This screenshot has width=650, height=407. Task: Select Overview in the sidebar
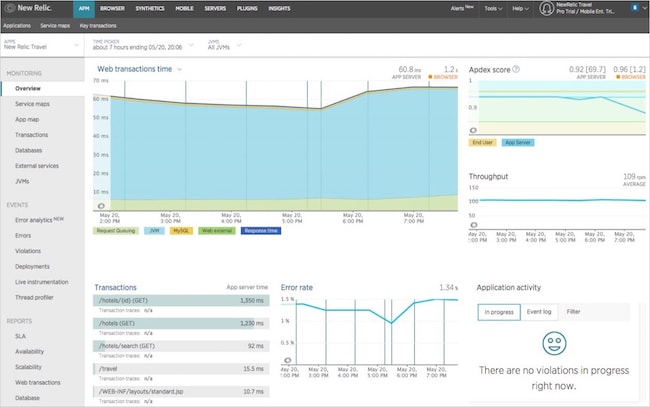coord(42,89)
